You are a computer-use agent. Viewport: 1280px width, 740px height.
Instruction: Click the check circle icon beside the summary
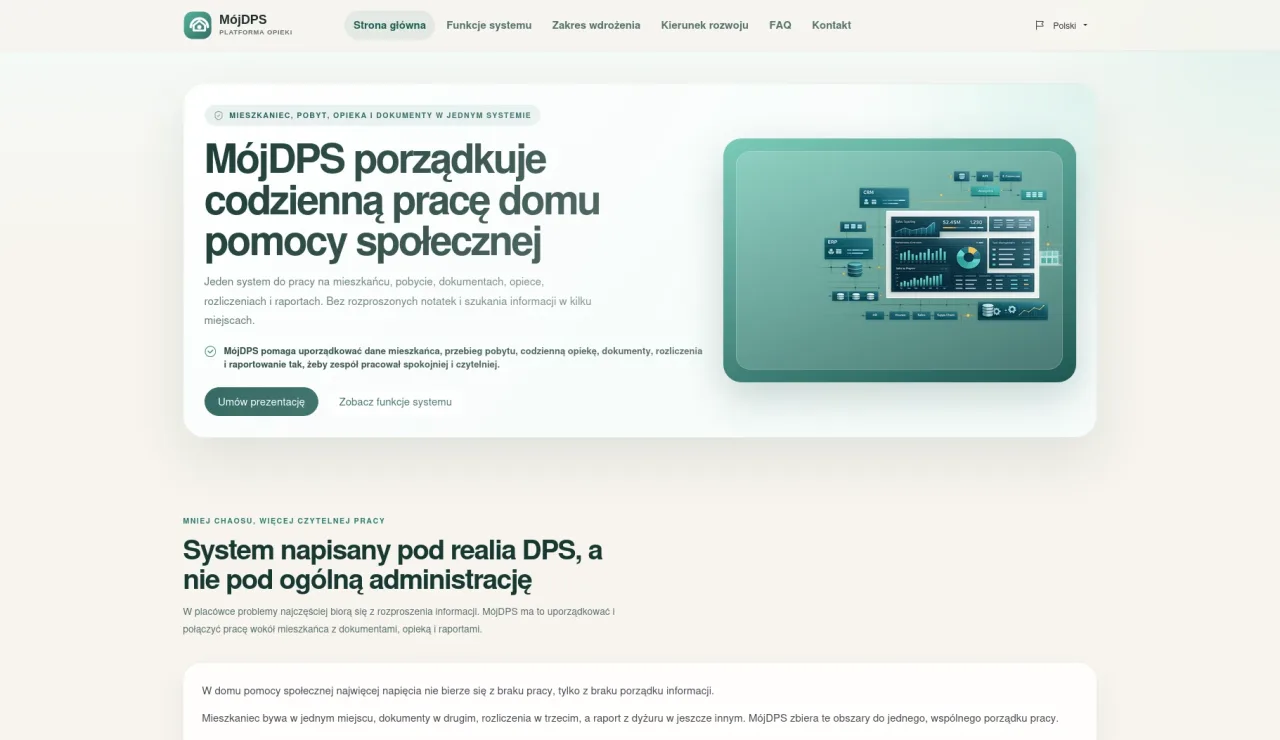click(x=210, y=351)
